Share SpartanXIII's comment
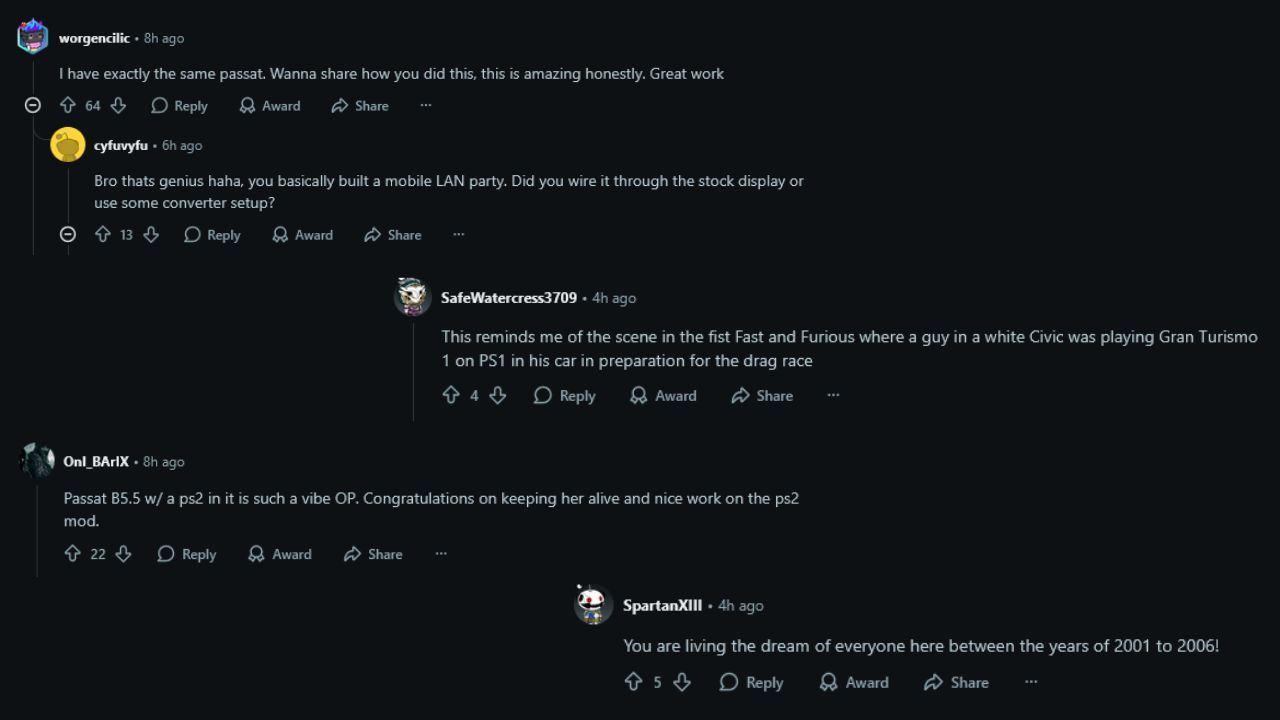The height and width of the screenshot is (720, 1280). tap(956, 682)
